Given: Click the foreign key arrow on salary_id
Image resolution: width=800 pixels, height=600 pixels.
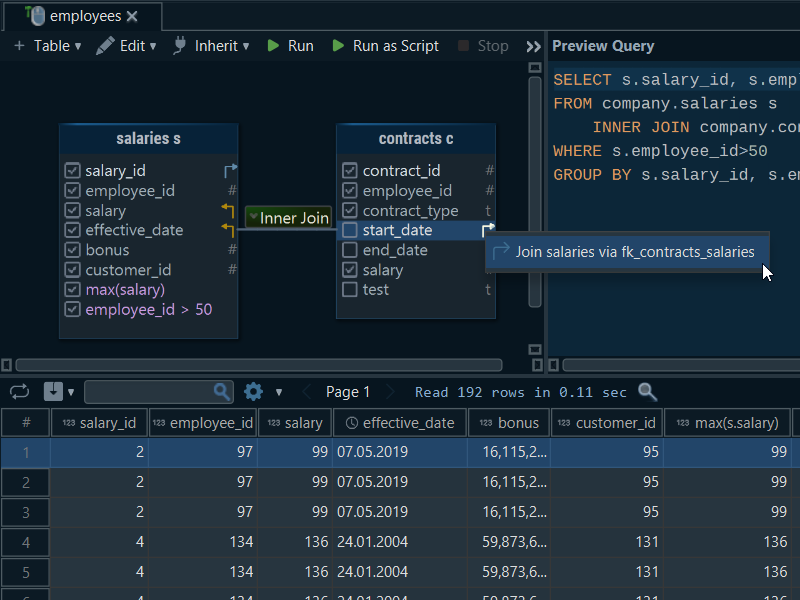Looking at the screenshot, I should 231,170.
